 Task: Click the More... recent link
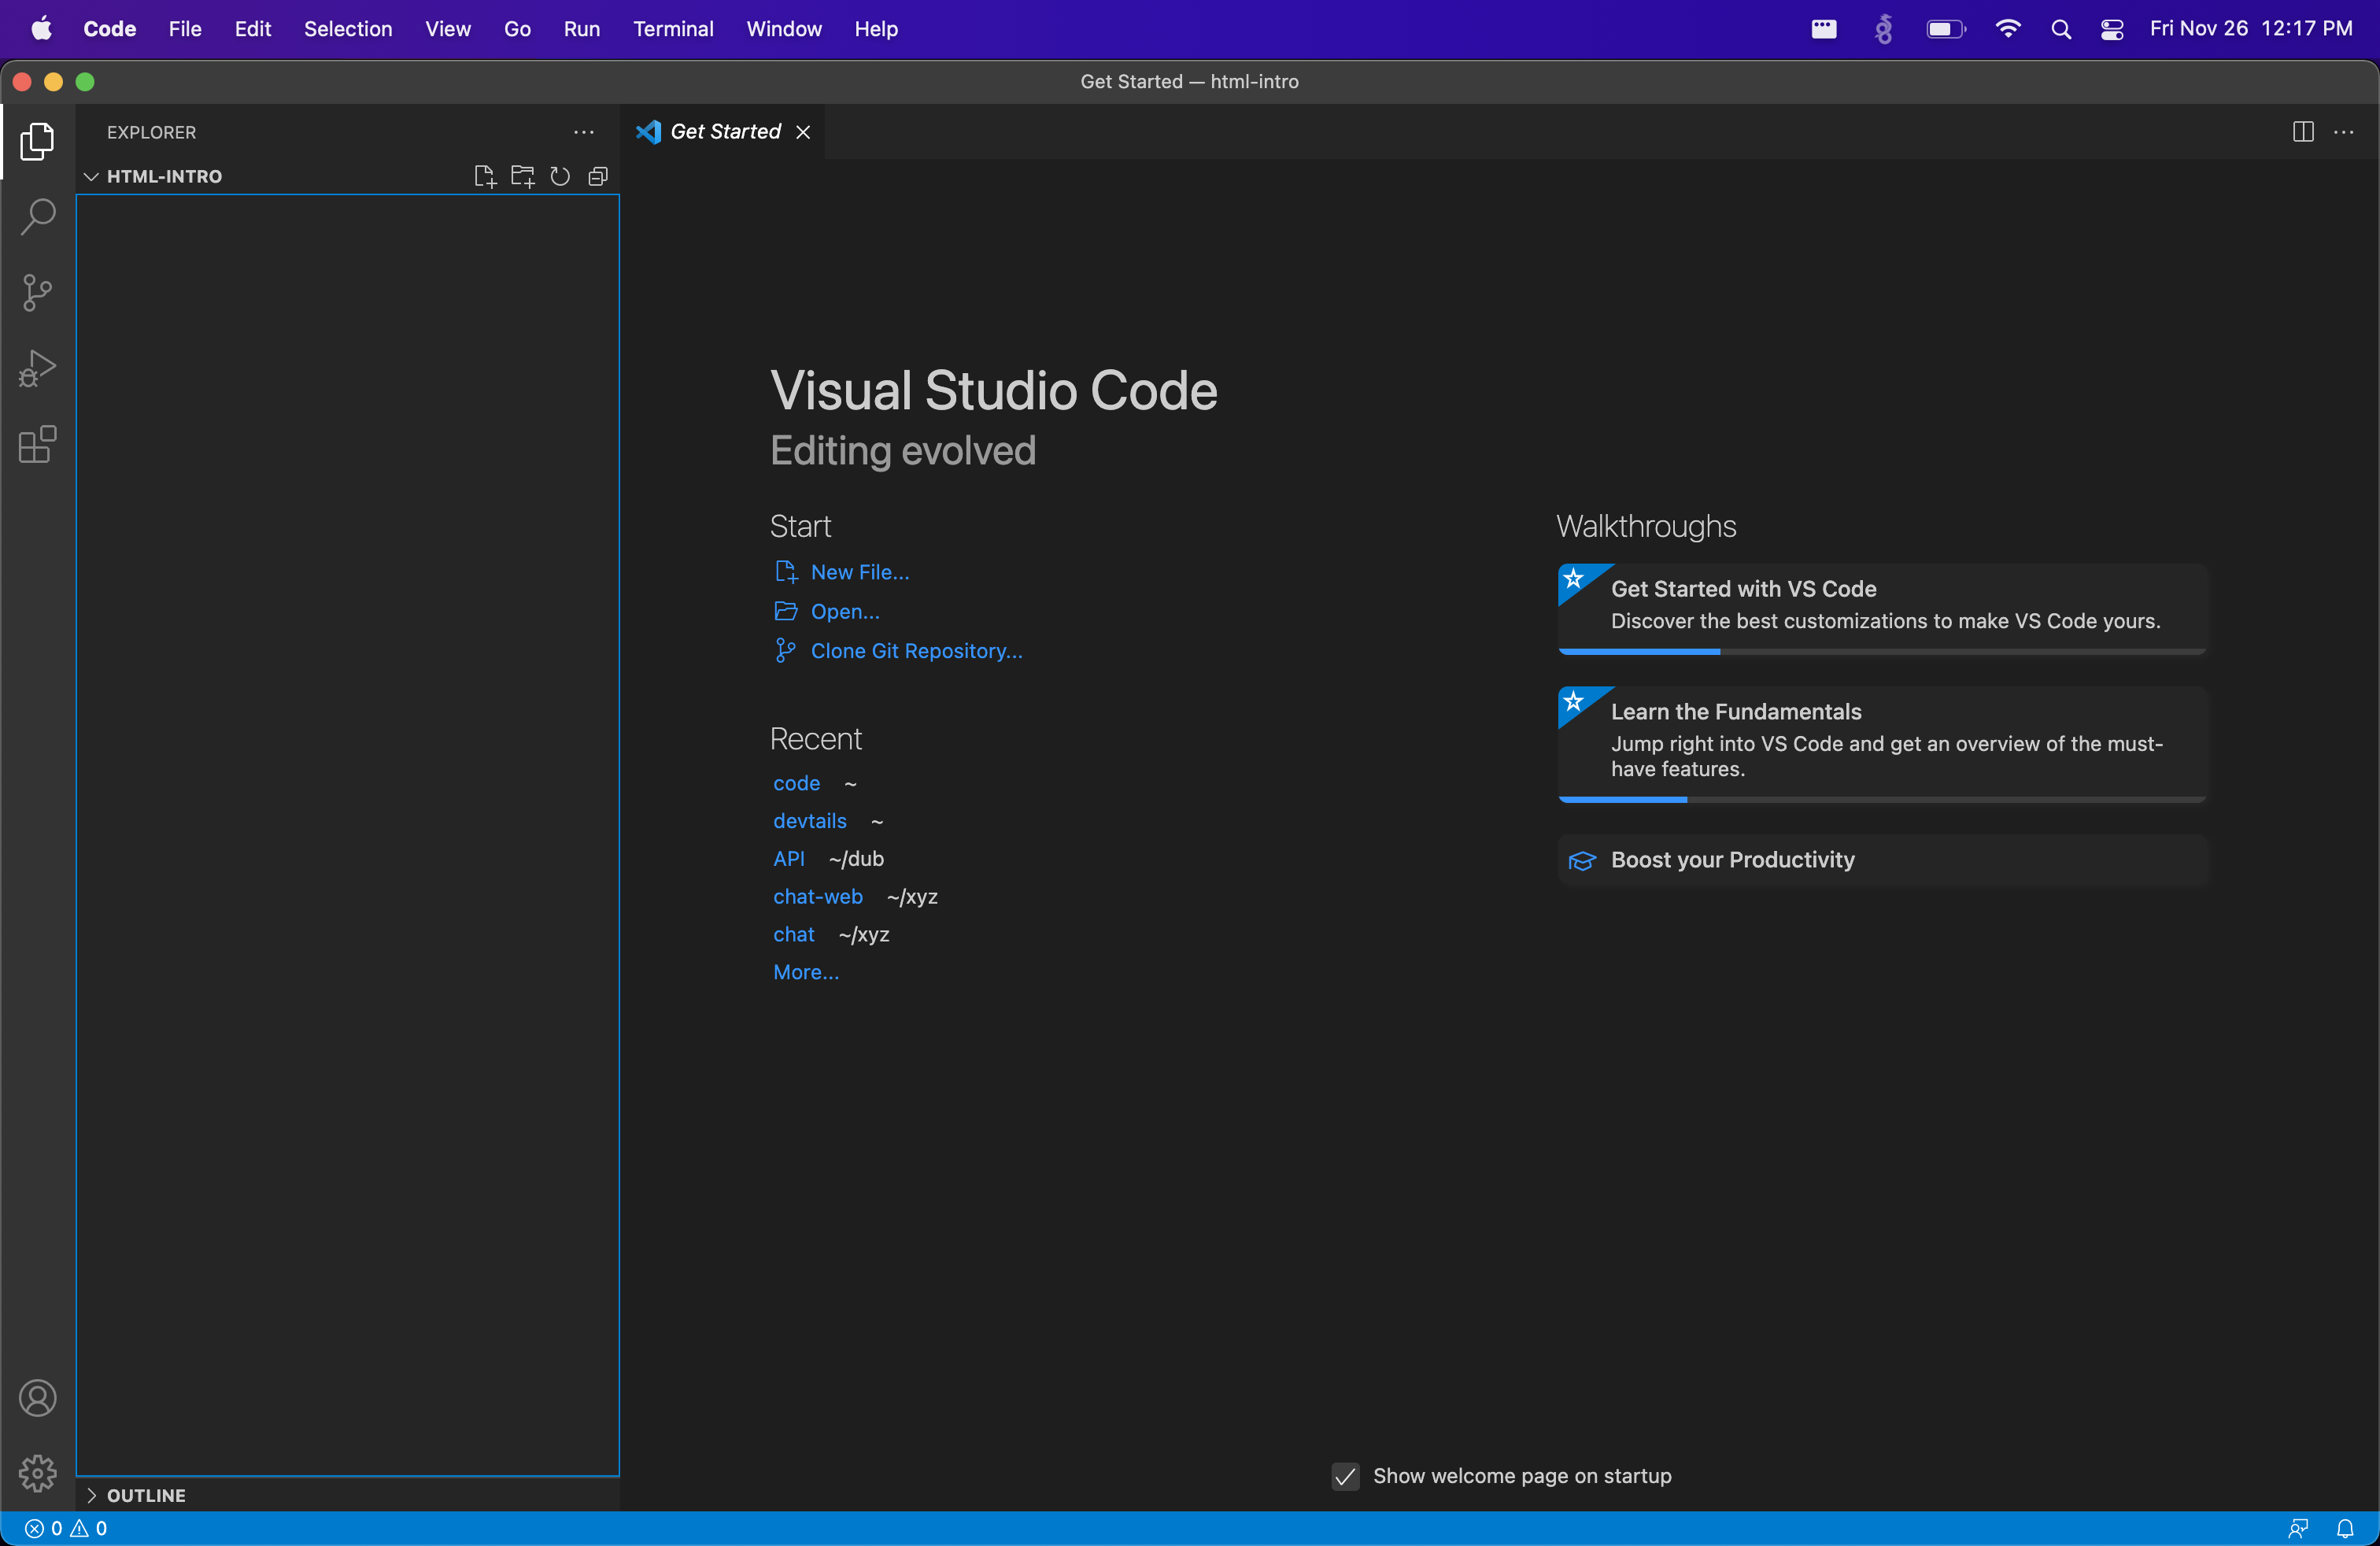click(806, 972)
